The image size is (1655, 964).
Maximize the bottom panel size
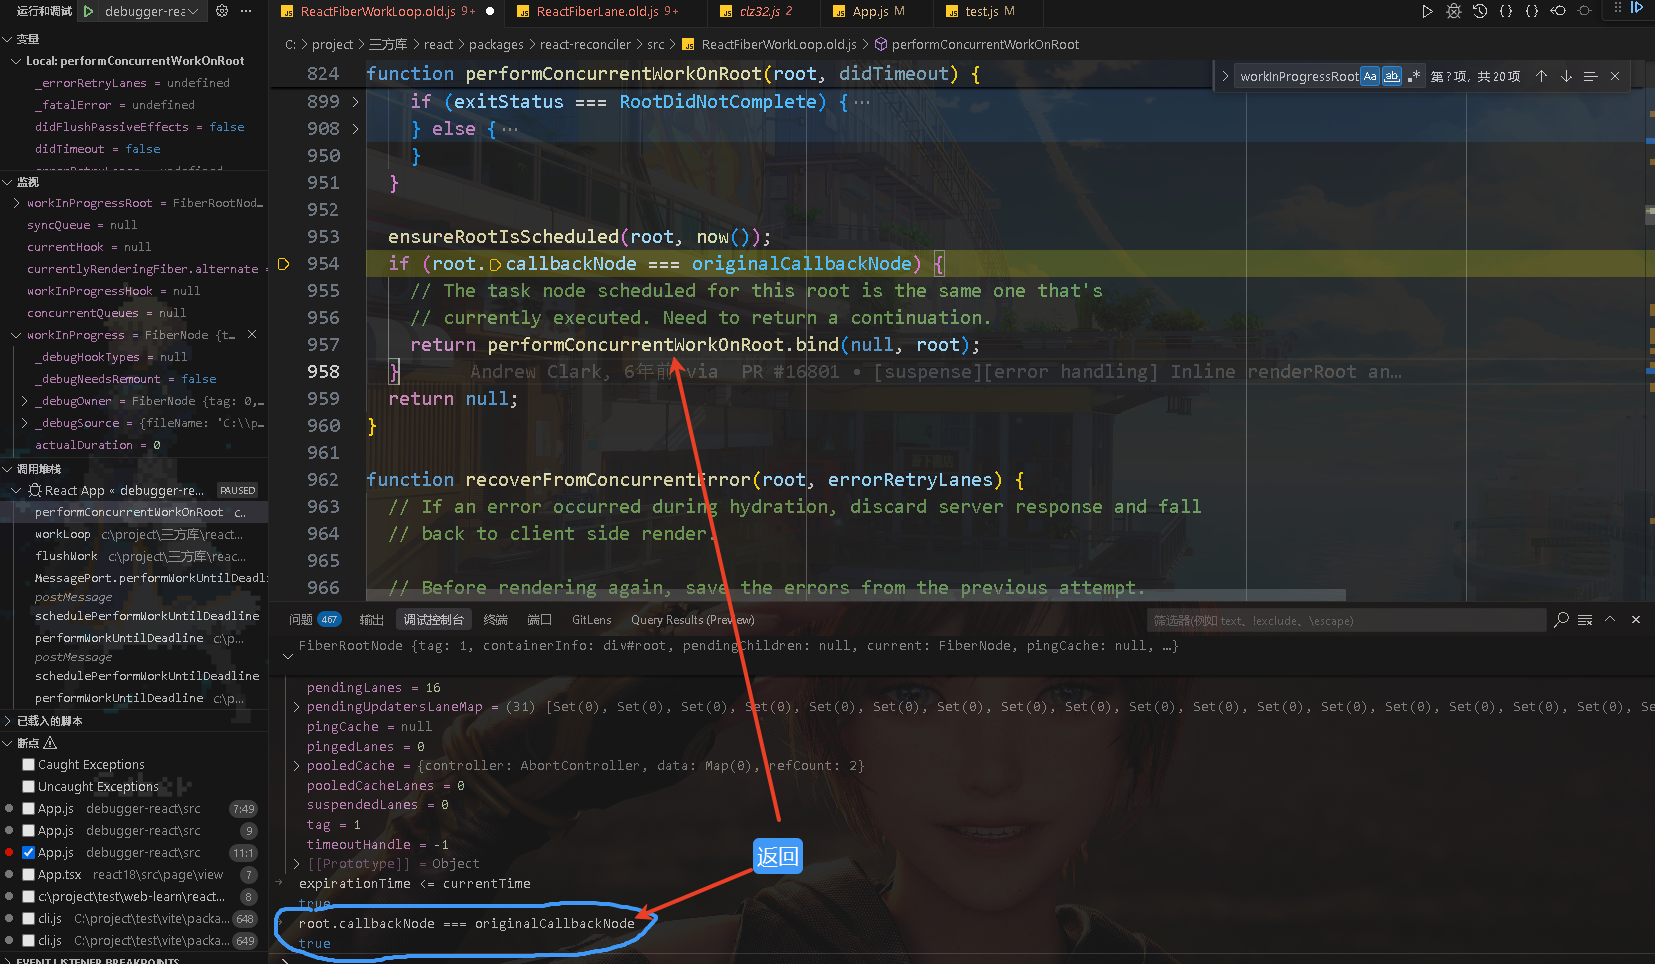pyautogui.click(x=1610, y=620)
